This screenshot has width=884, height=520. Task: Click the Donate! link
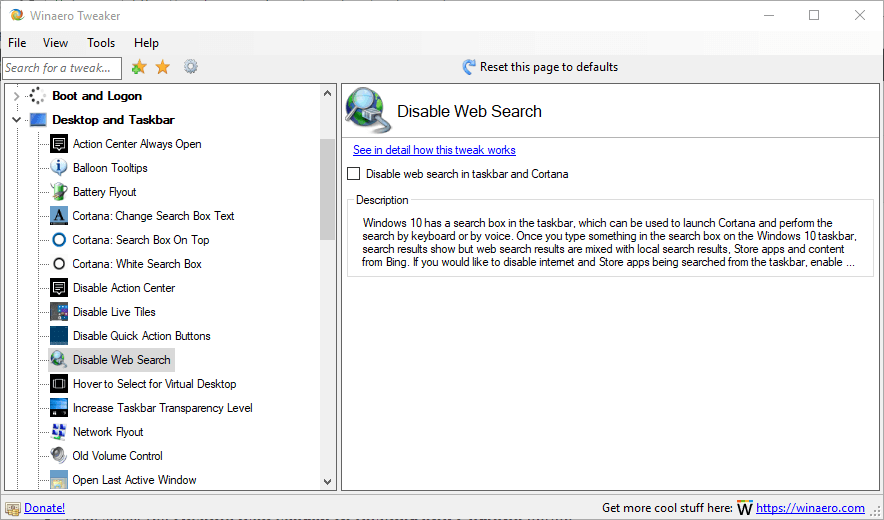(45, 508)
